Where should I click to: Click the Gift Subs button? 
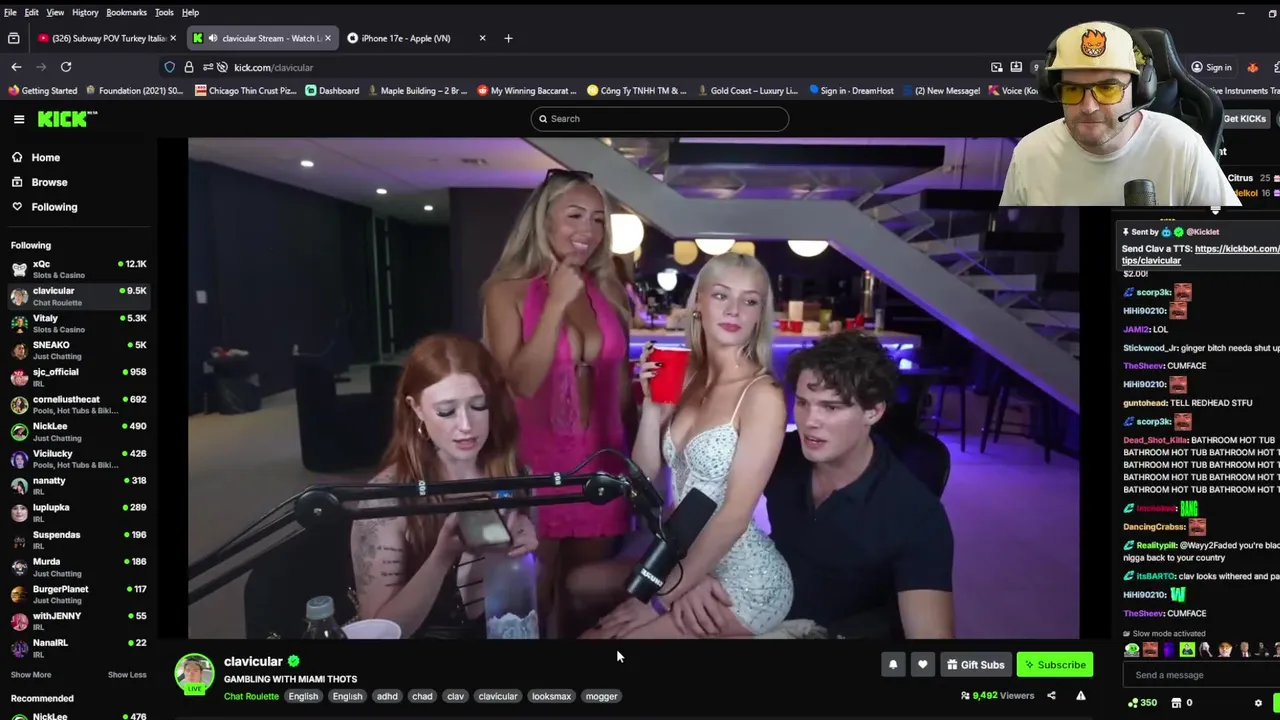point(975,665)
